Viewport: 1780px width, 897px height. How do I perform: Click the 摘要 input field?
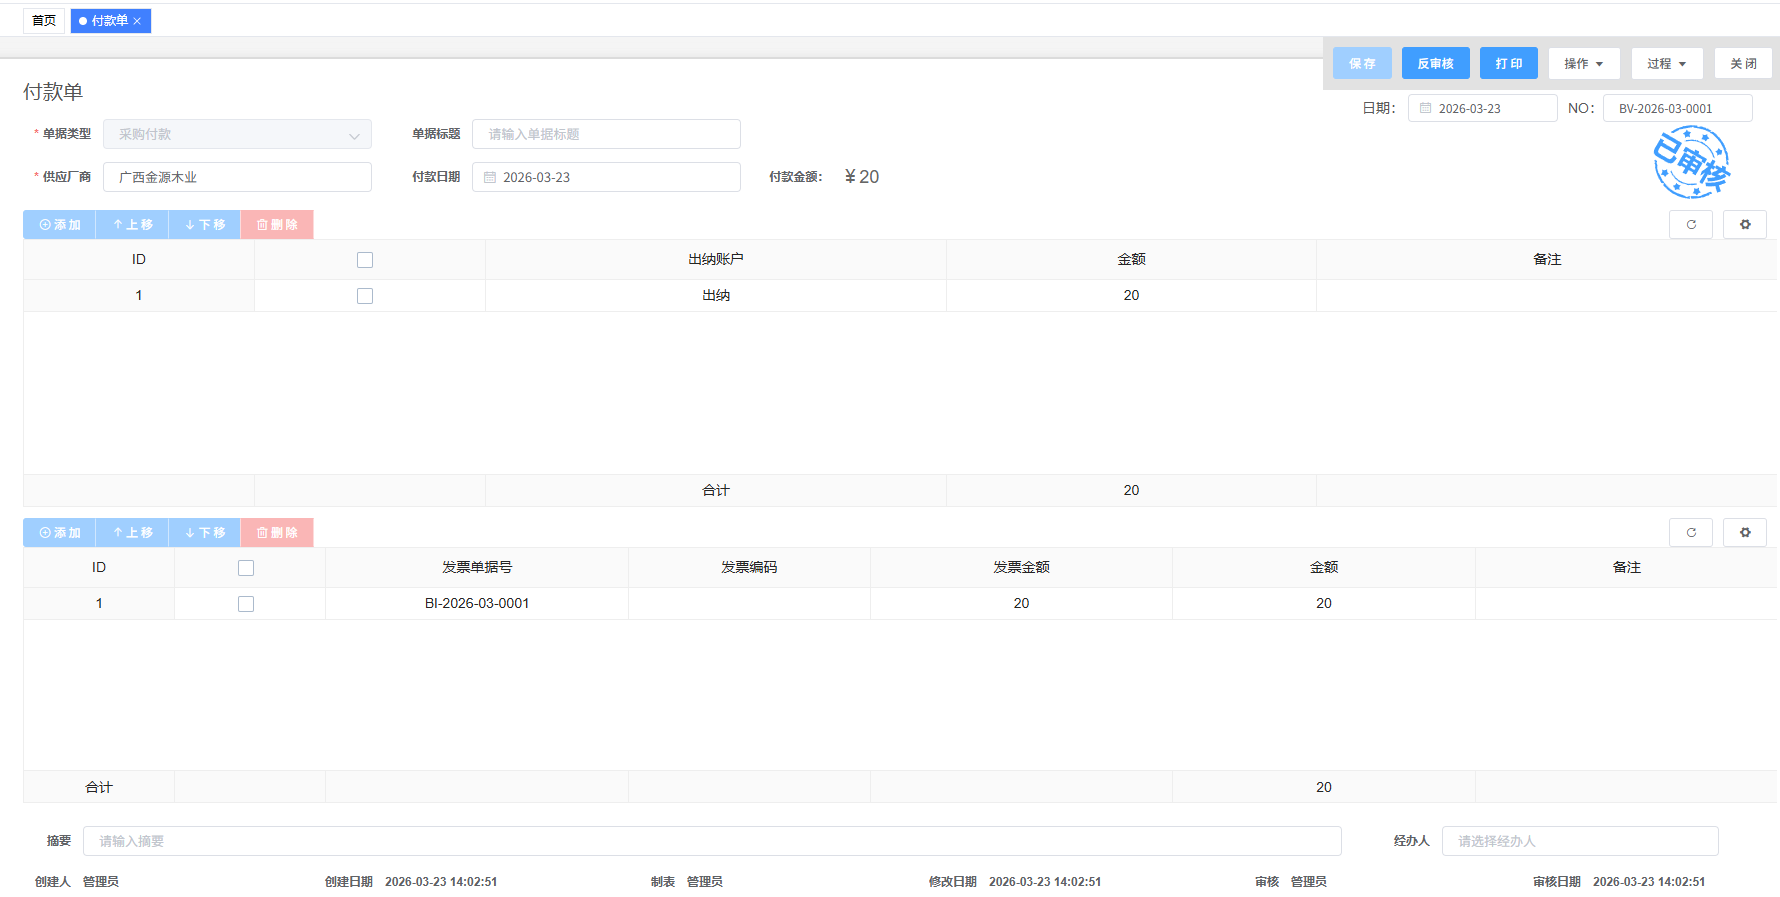(x=712, y=841)
